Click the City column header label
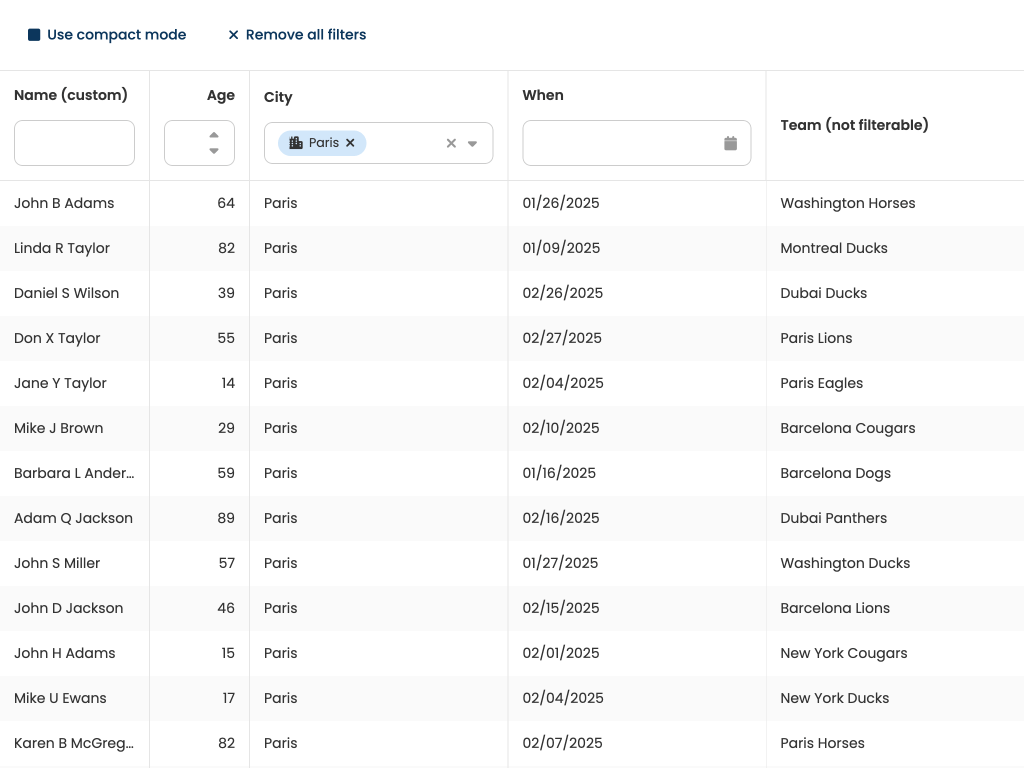This screenshot has height=768, width=1024. [278, 97]
